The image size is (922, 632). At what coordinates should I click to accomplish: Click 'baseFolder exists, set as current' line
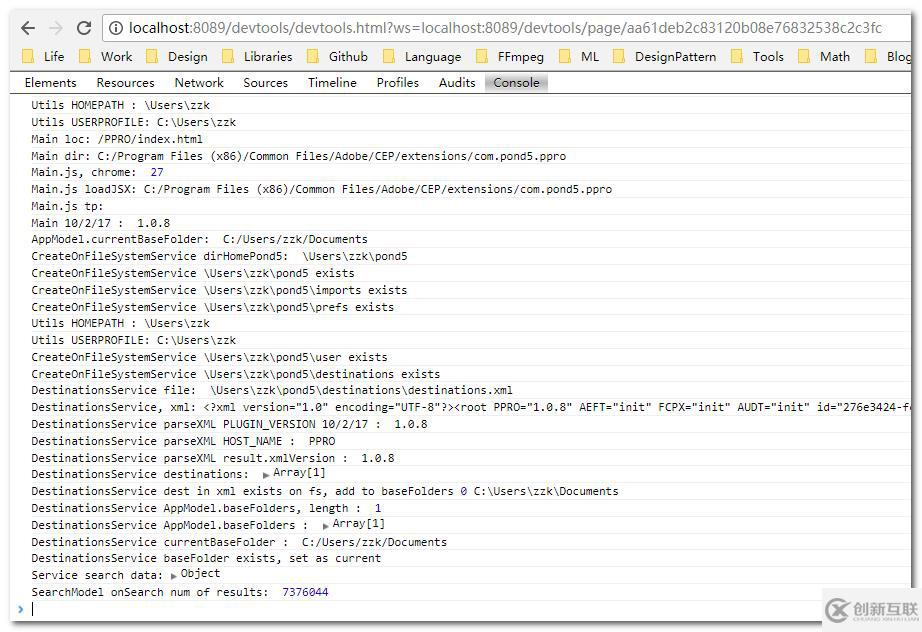[x=206, y=559]
